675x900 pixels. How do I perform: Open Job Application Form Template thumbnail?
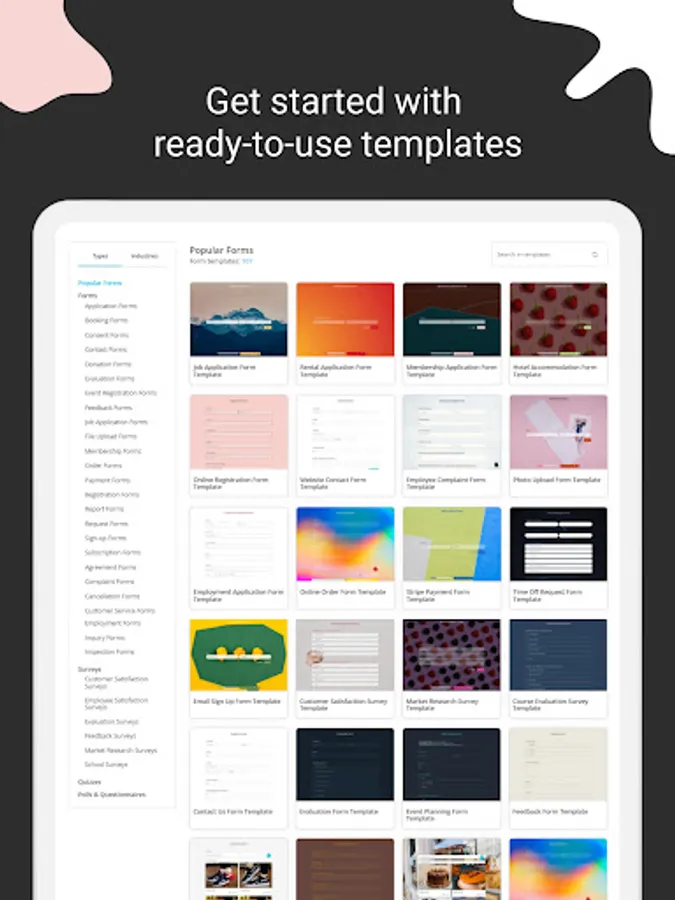pos(239,319)
